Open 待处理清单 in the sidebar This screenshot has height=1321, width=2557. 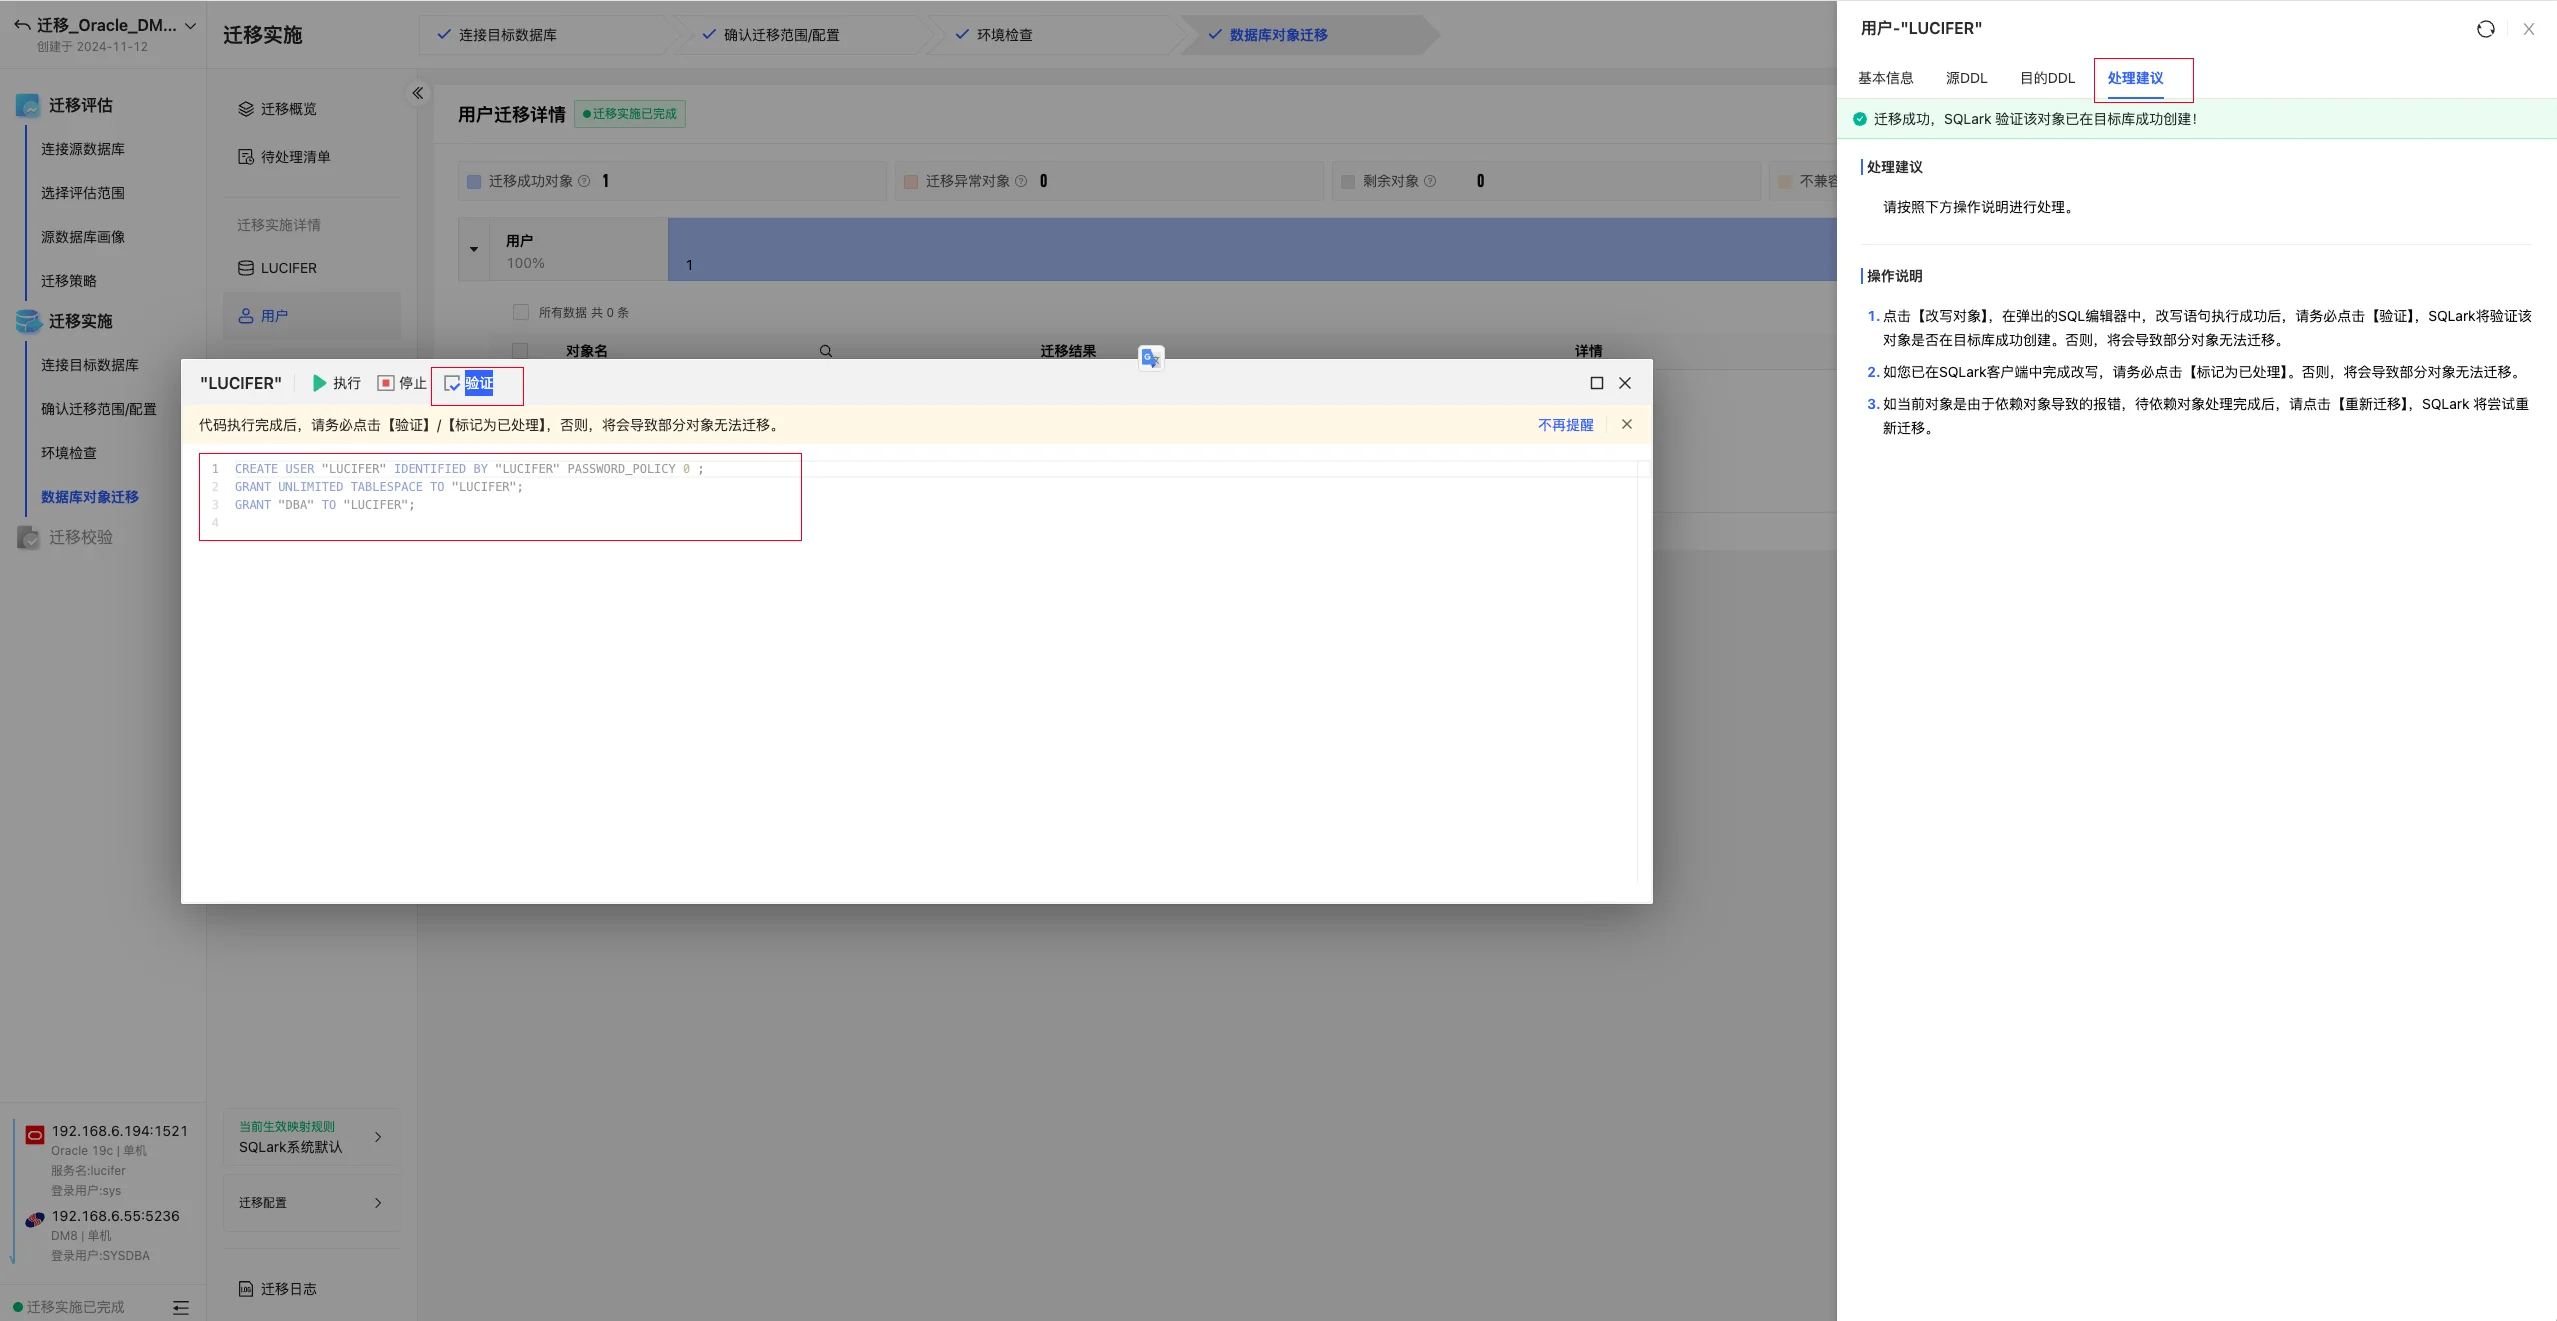(x=295, y=157)
